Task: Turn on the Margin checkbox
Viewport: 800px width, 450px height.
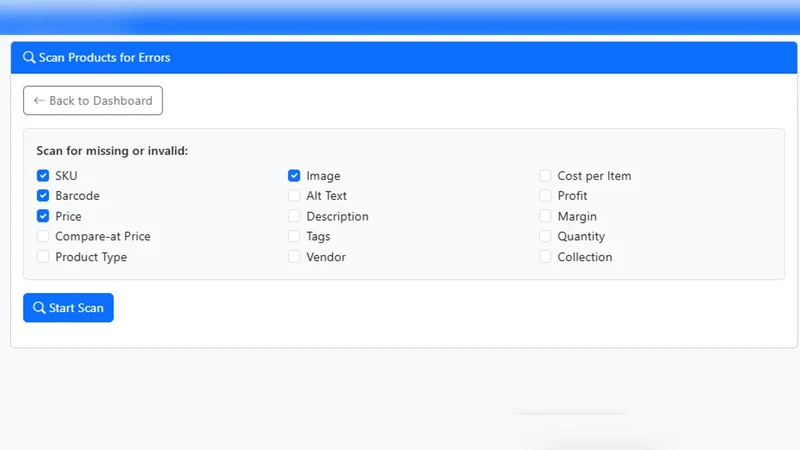Action: coord(545,216)
